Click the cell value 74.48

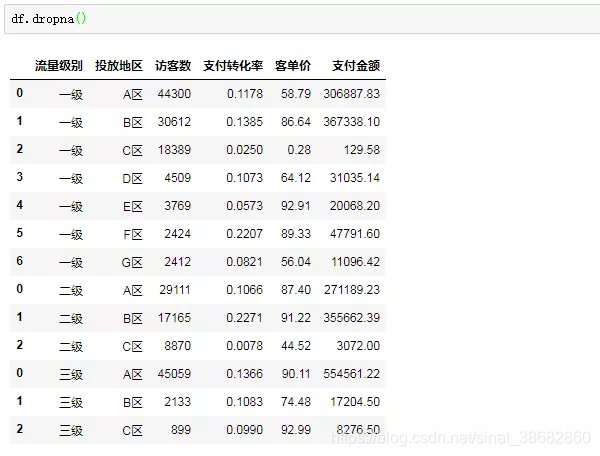(x=296, y=402)
